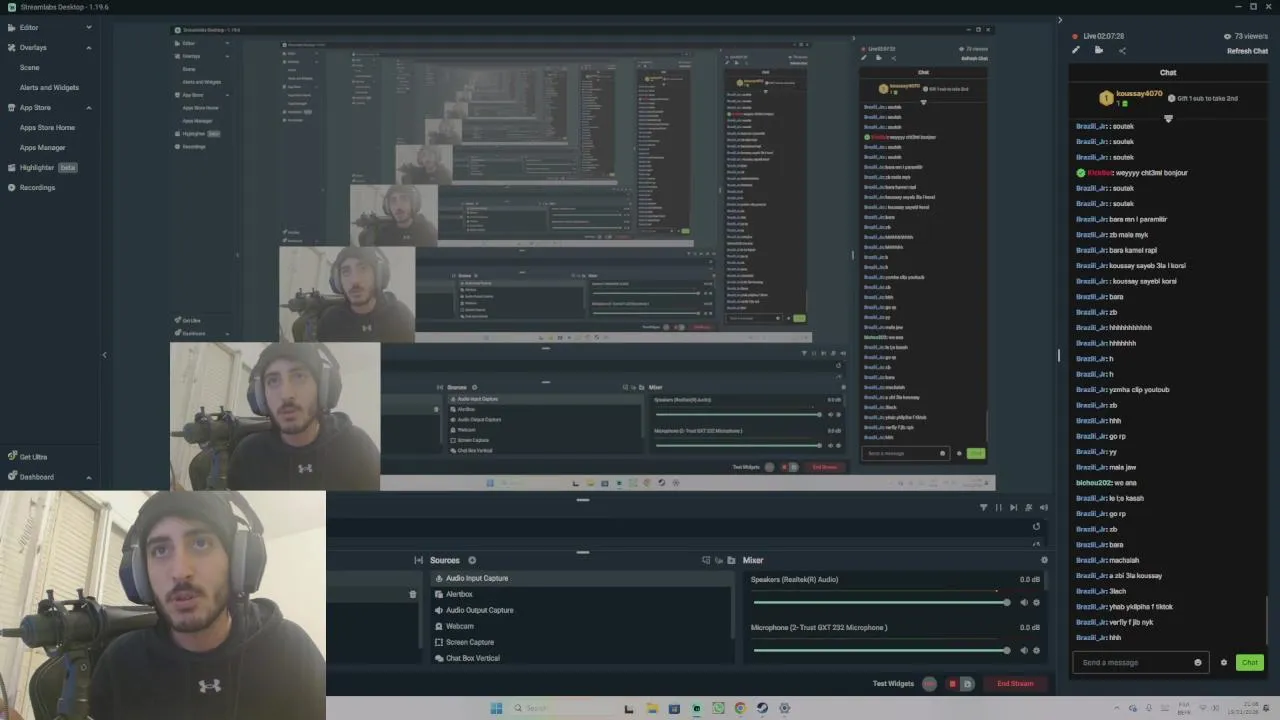Open App Store in the sidebar
The image size is (1280, 720).
[x=35, y=107]
